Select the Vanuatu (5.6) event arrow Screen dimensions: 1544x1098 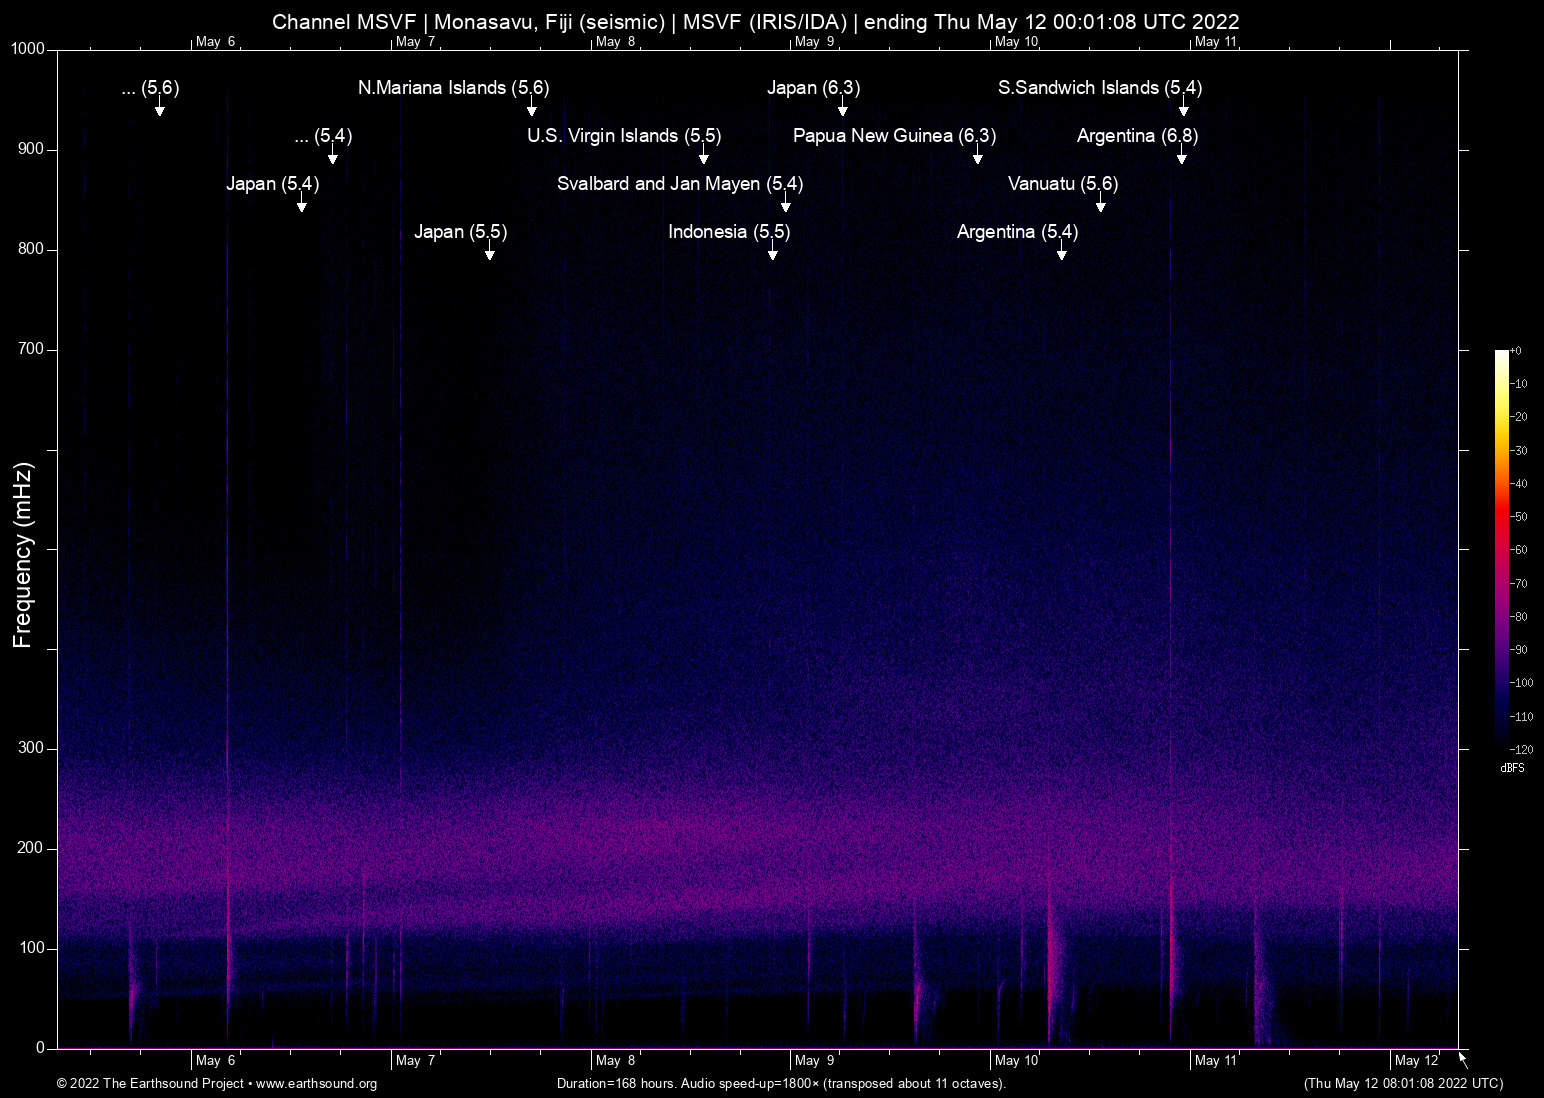pos(1101,206)
